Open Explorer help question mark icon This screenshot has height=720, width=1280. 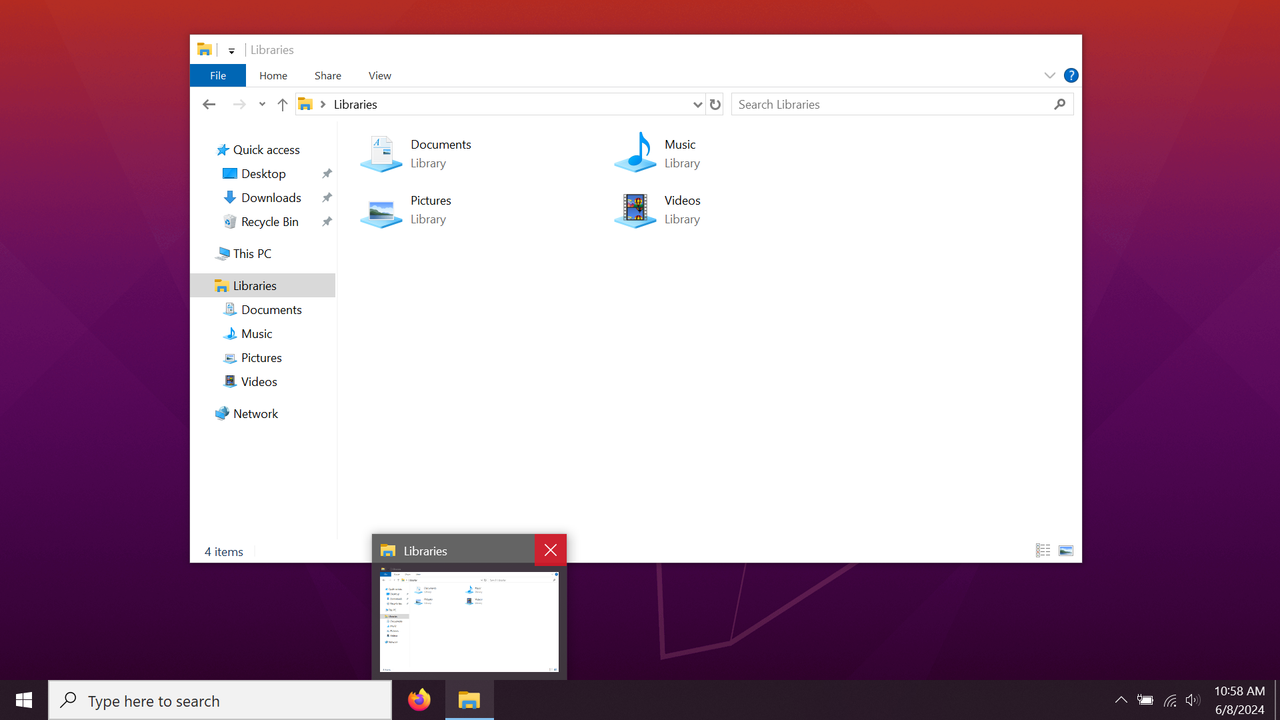[1071, 76]
